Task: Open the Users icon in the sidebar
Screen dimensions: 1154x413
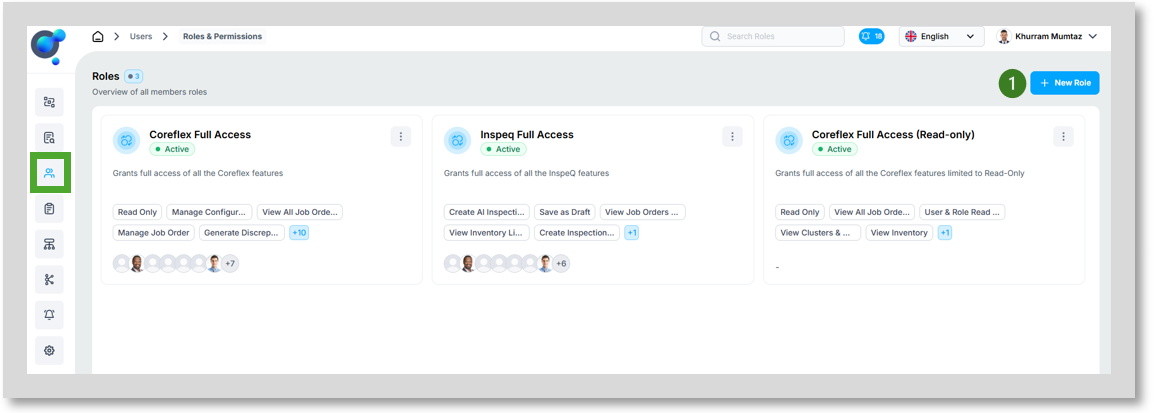Action: [x=49, y=173]
